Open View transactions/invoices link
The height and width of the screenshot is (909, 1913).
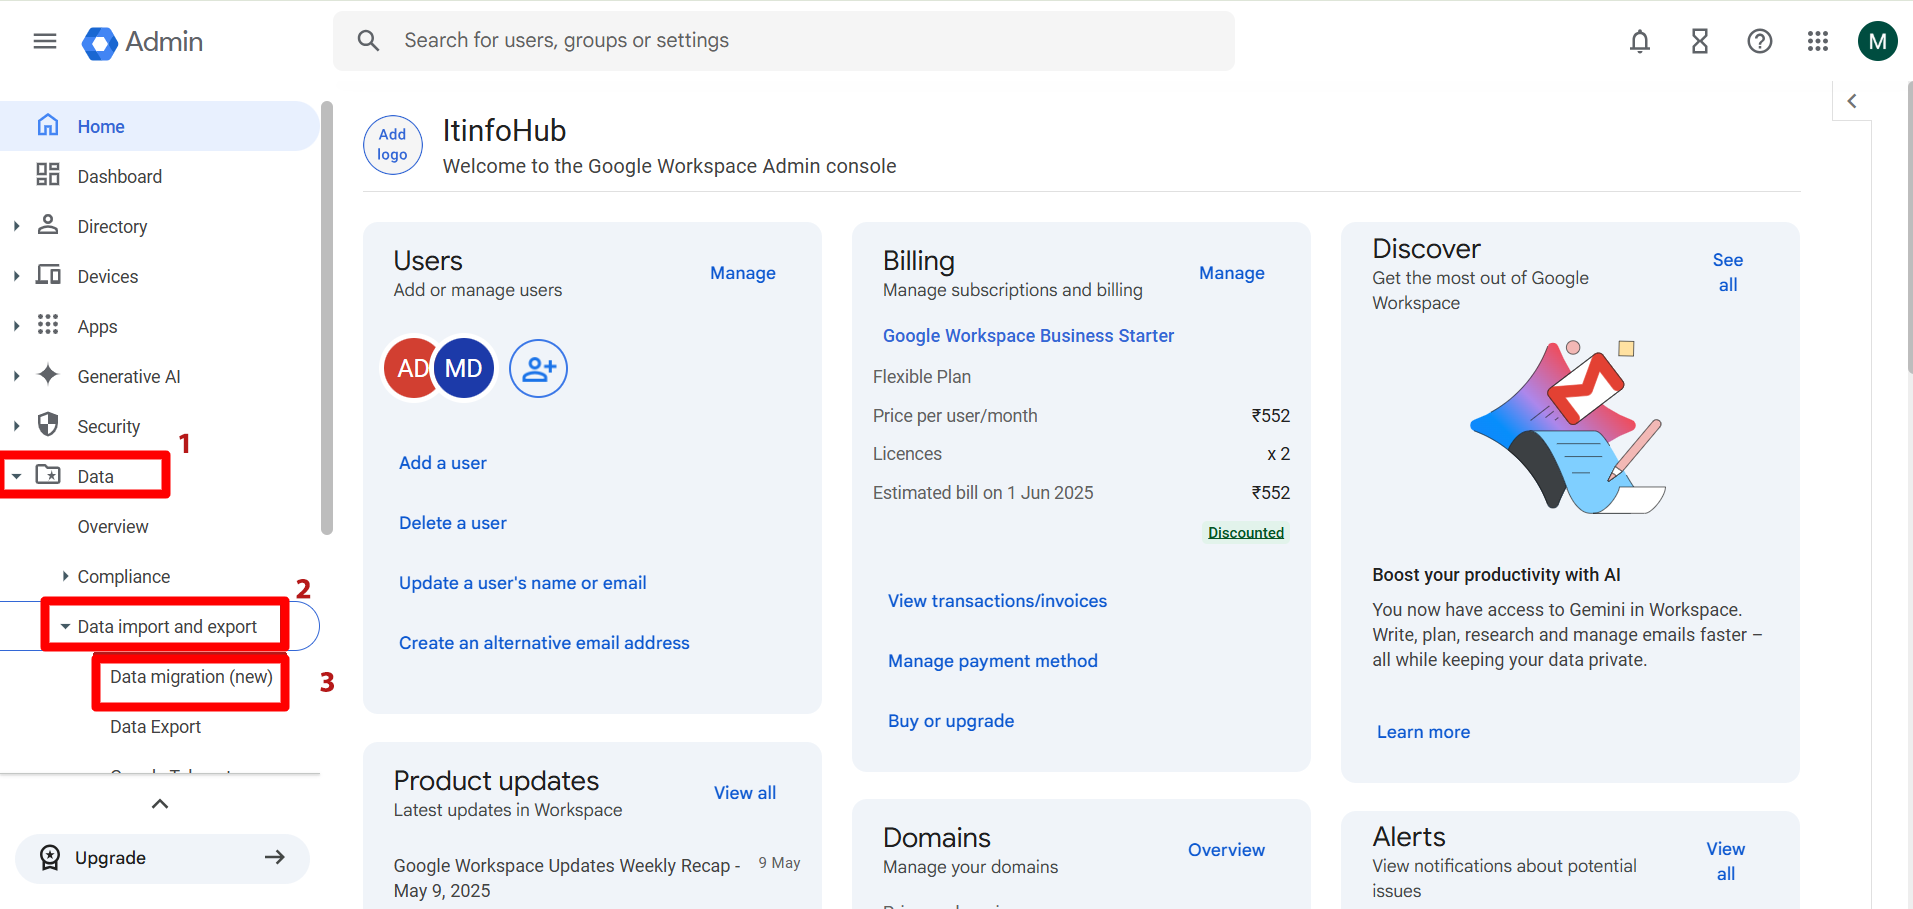coord(998,601)
